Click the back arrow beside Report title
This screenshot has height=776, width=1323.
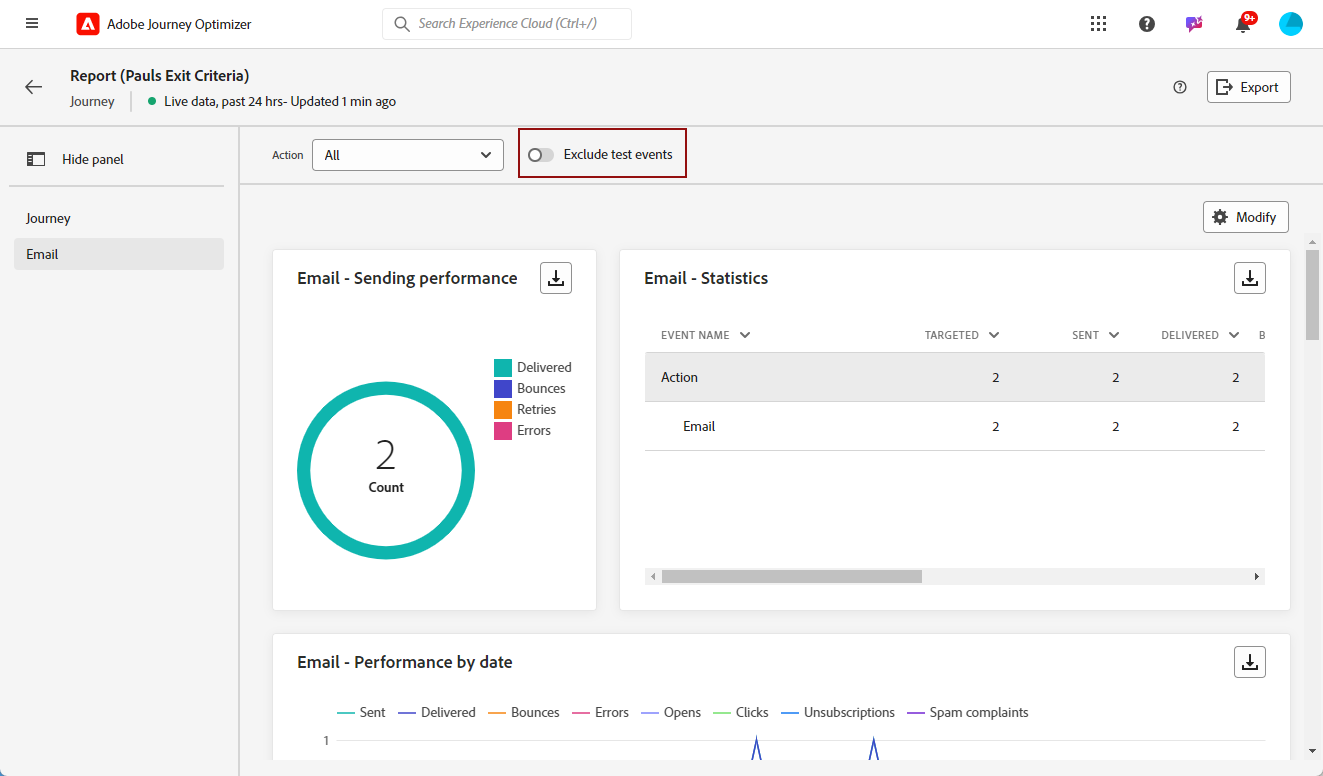coord(34,87)
